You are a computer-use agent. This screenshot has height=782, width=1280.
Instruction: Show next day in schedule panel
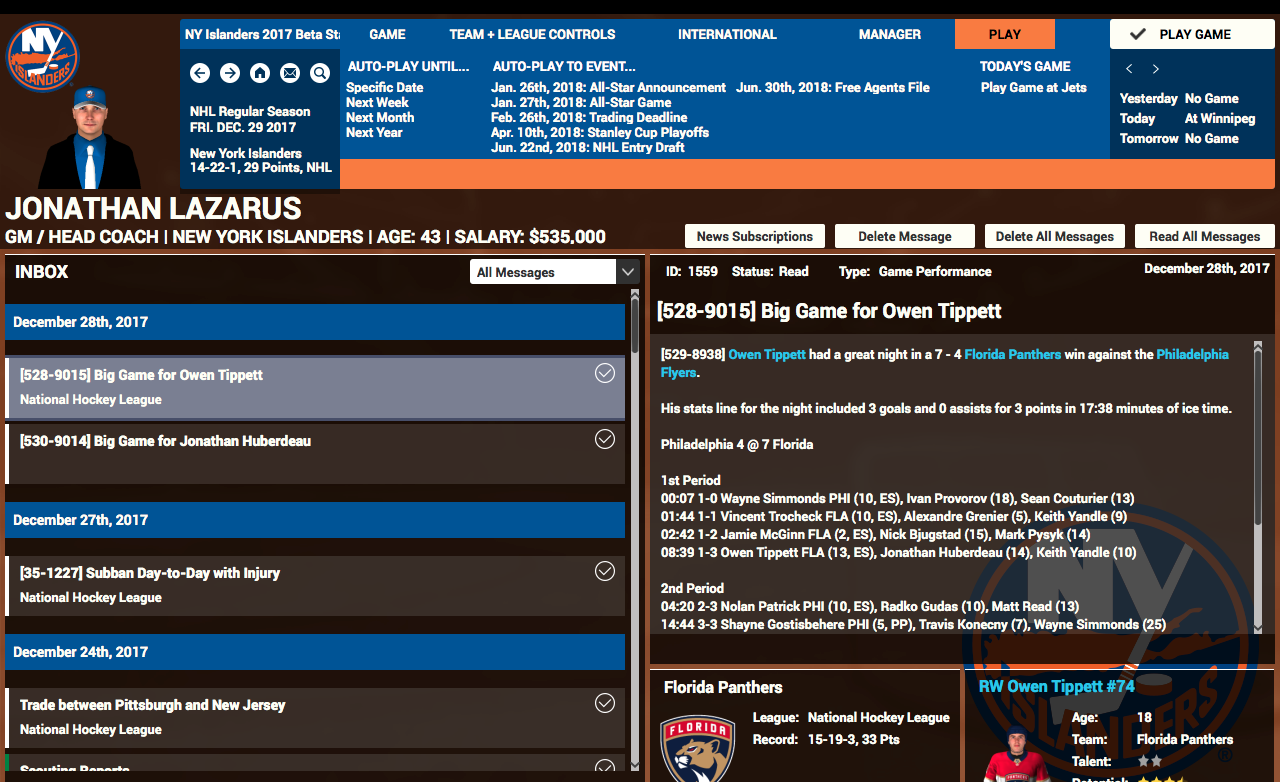(1156, 69)
